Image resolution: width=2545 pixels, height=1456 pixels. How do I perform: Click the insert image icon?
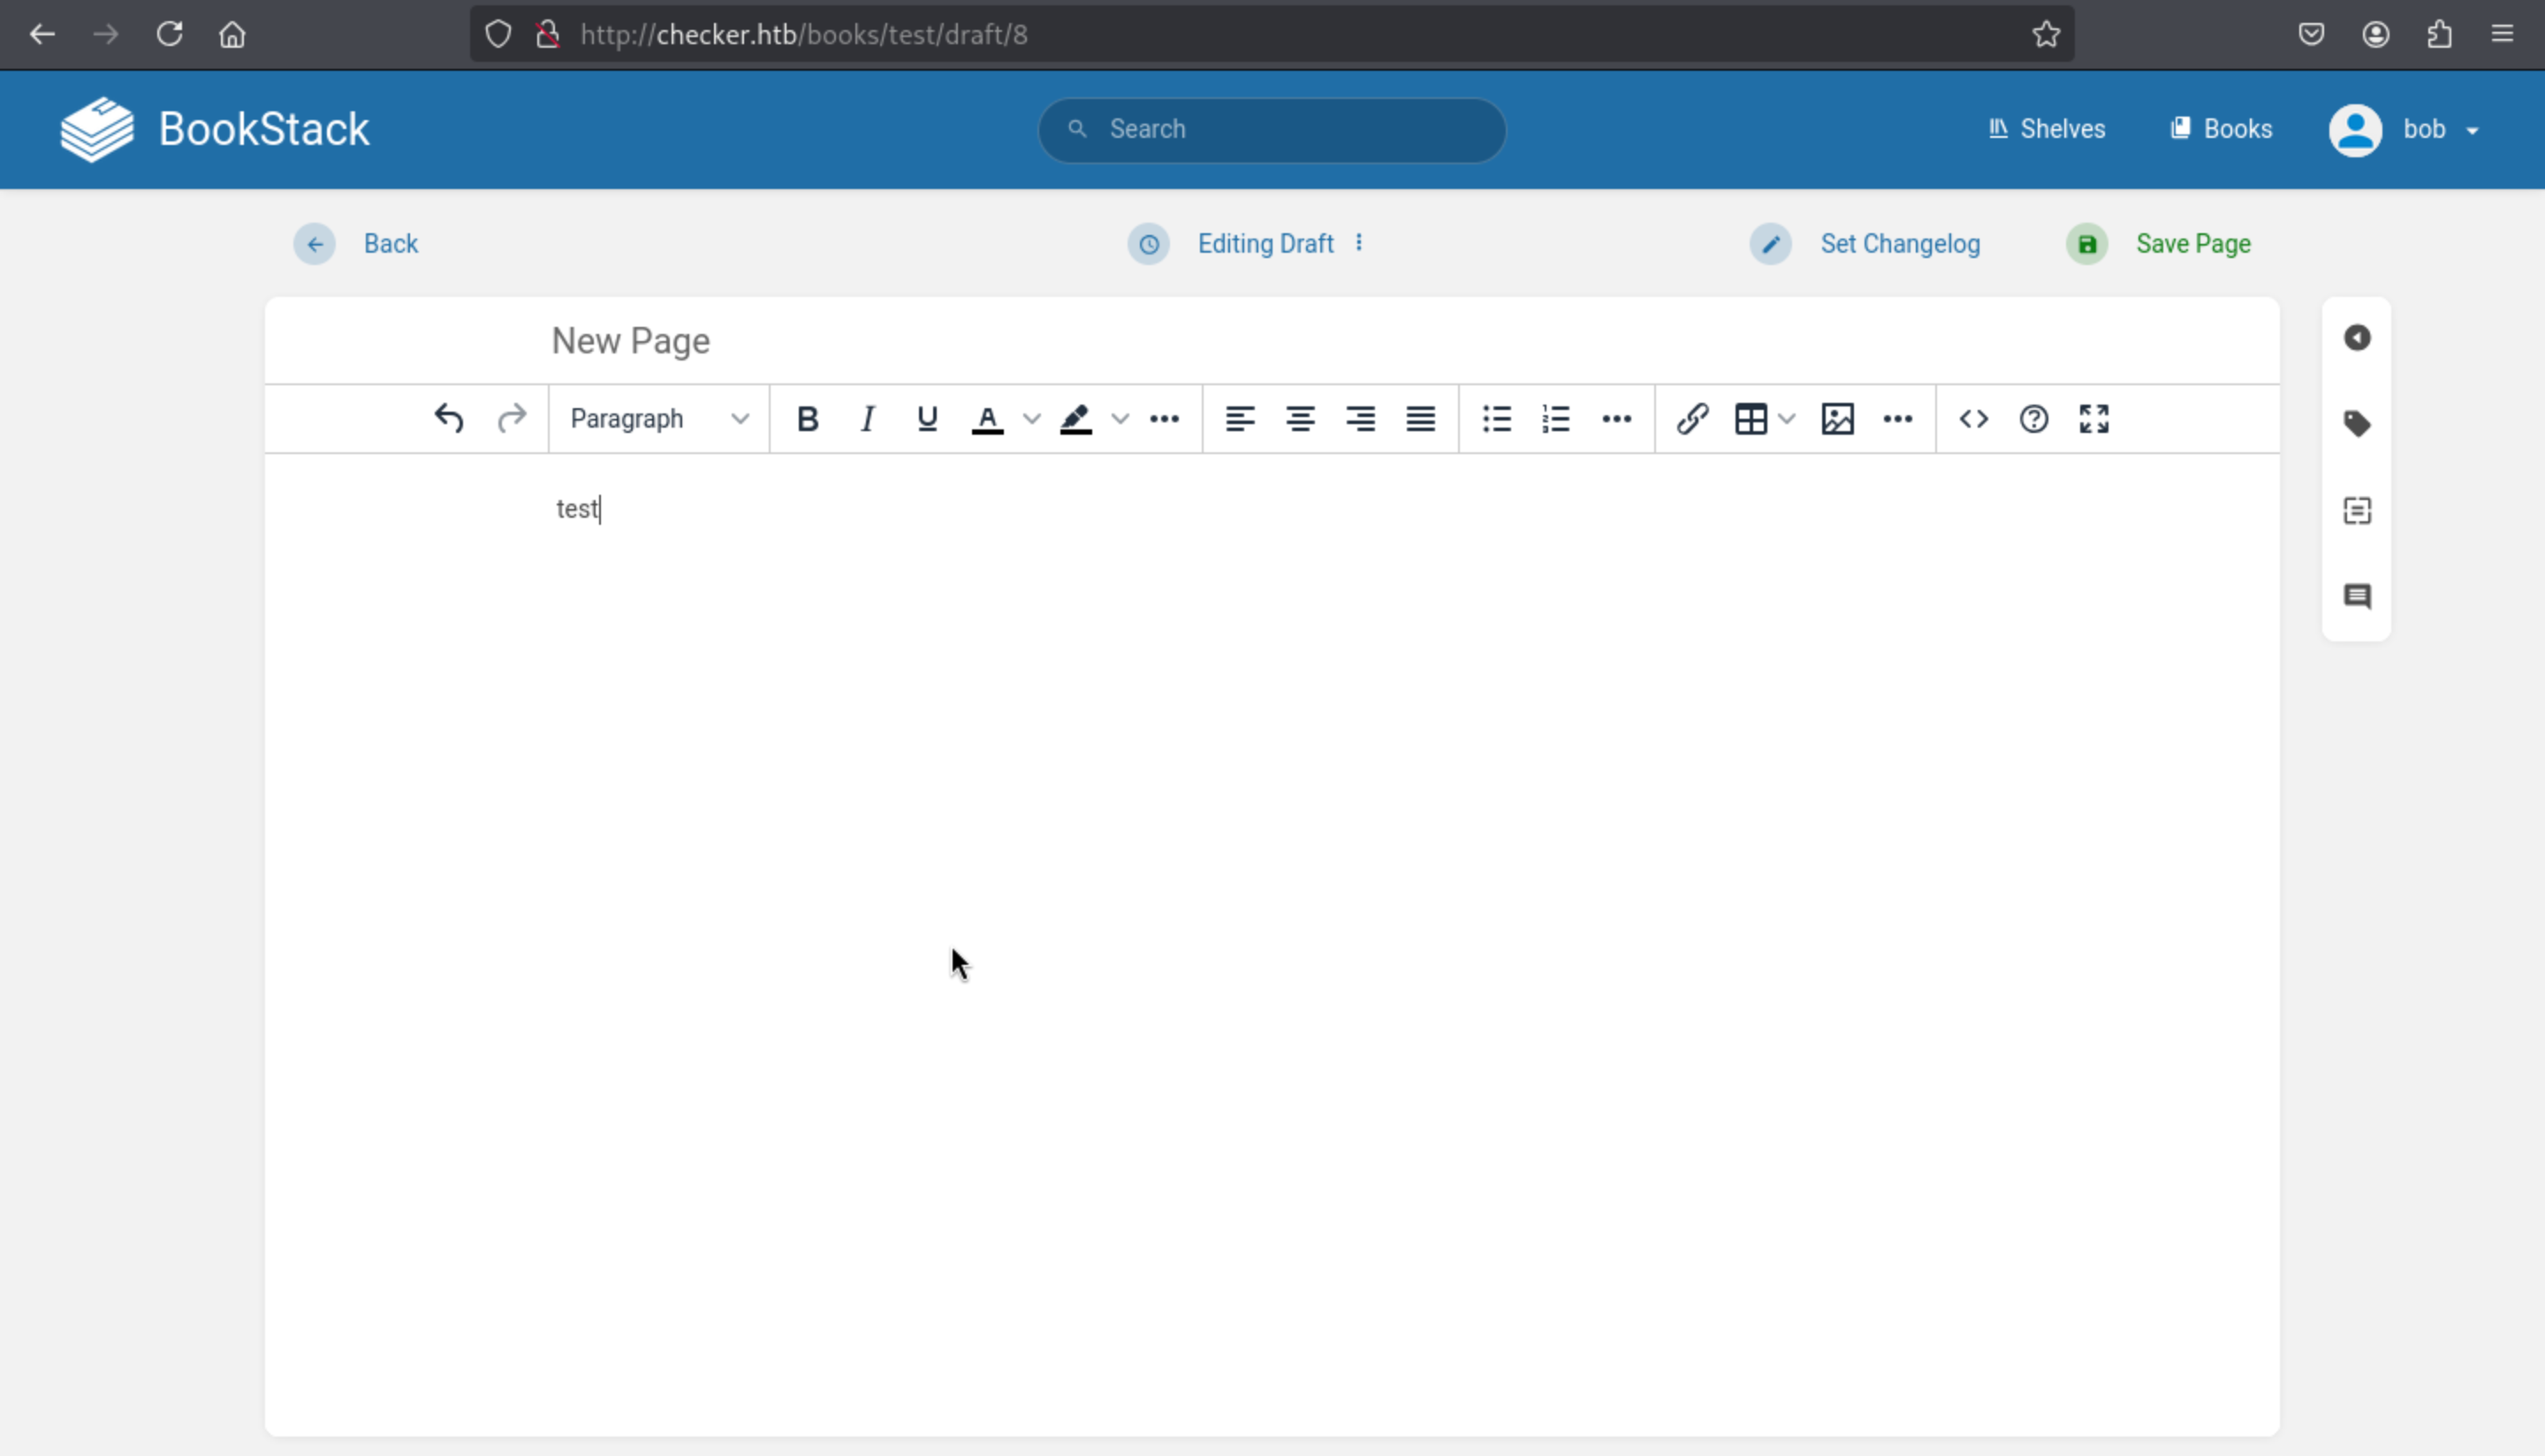1837,419
